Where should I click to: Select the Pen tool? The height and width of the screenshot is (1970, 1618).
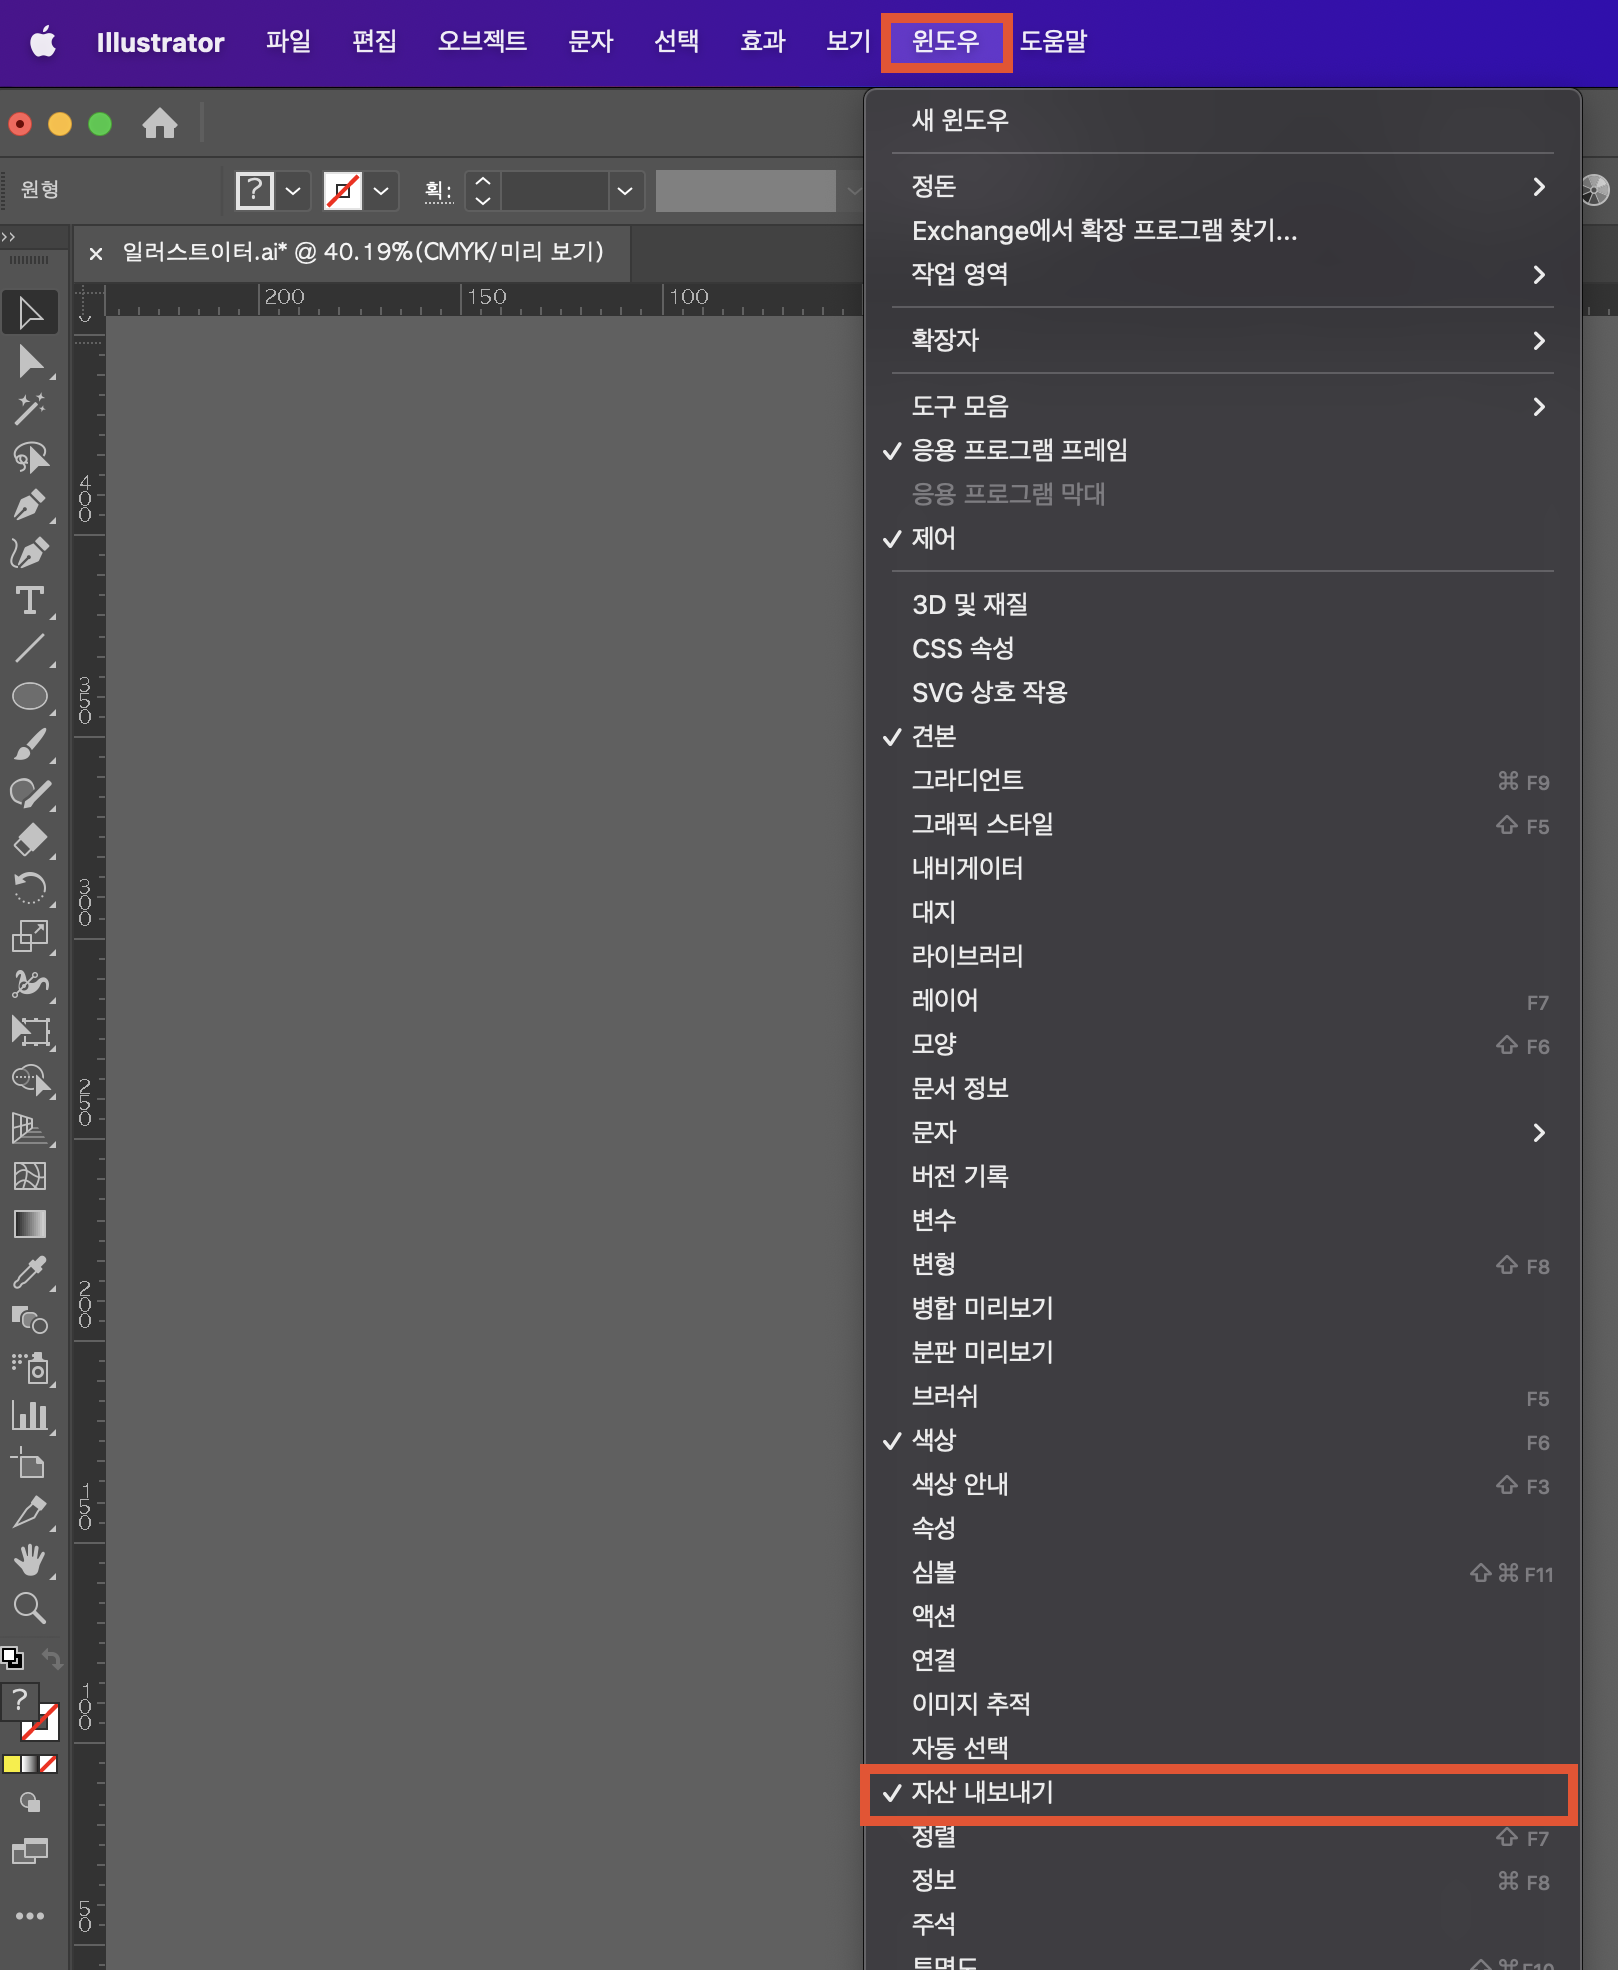[30, 505]
